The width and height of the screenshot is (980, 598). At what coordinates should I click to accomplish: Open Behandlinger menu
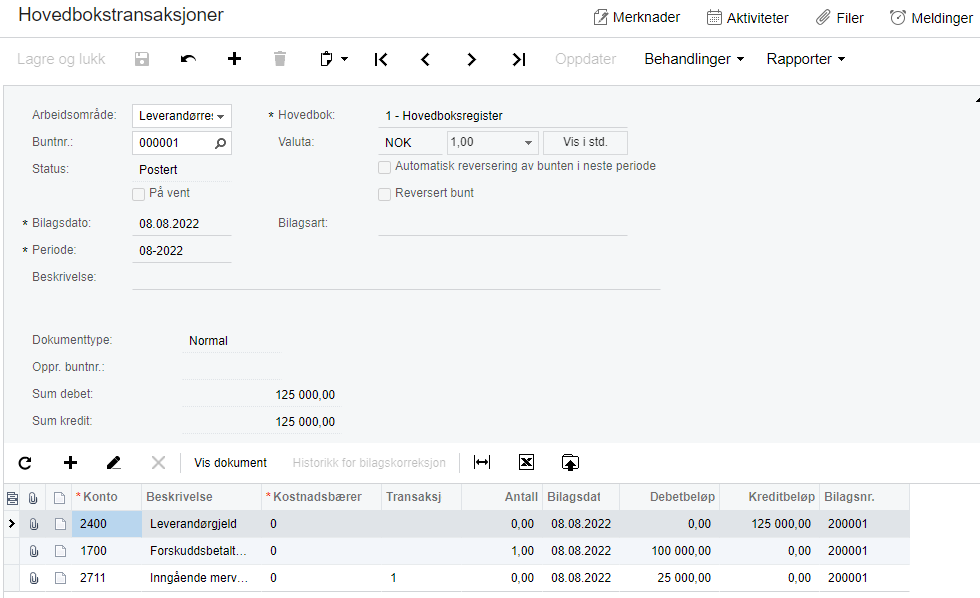coord(694,59)
